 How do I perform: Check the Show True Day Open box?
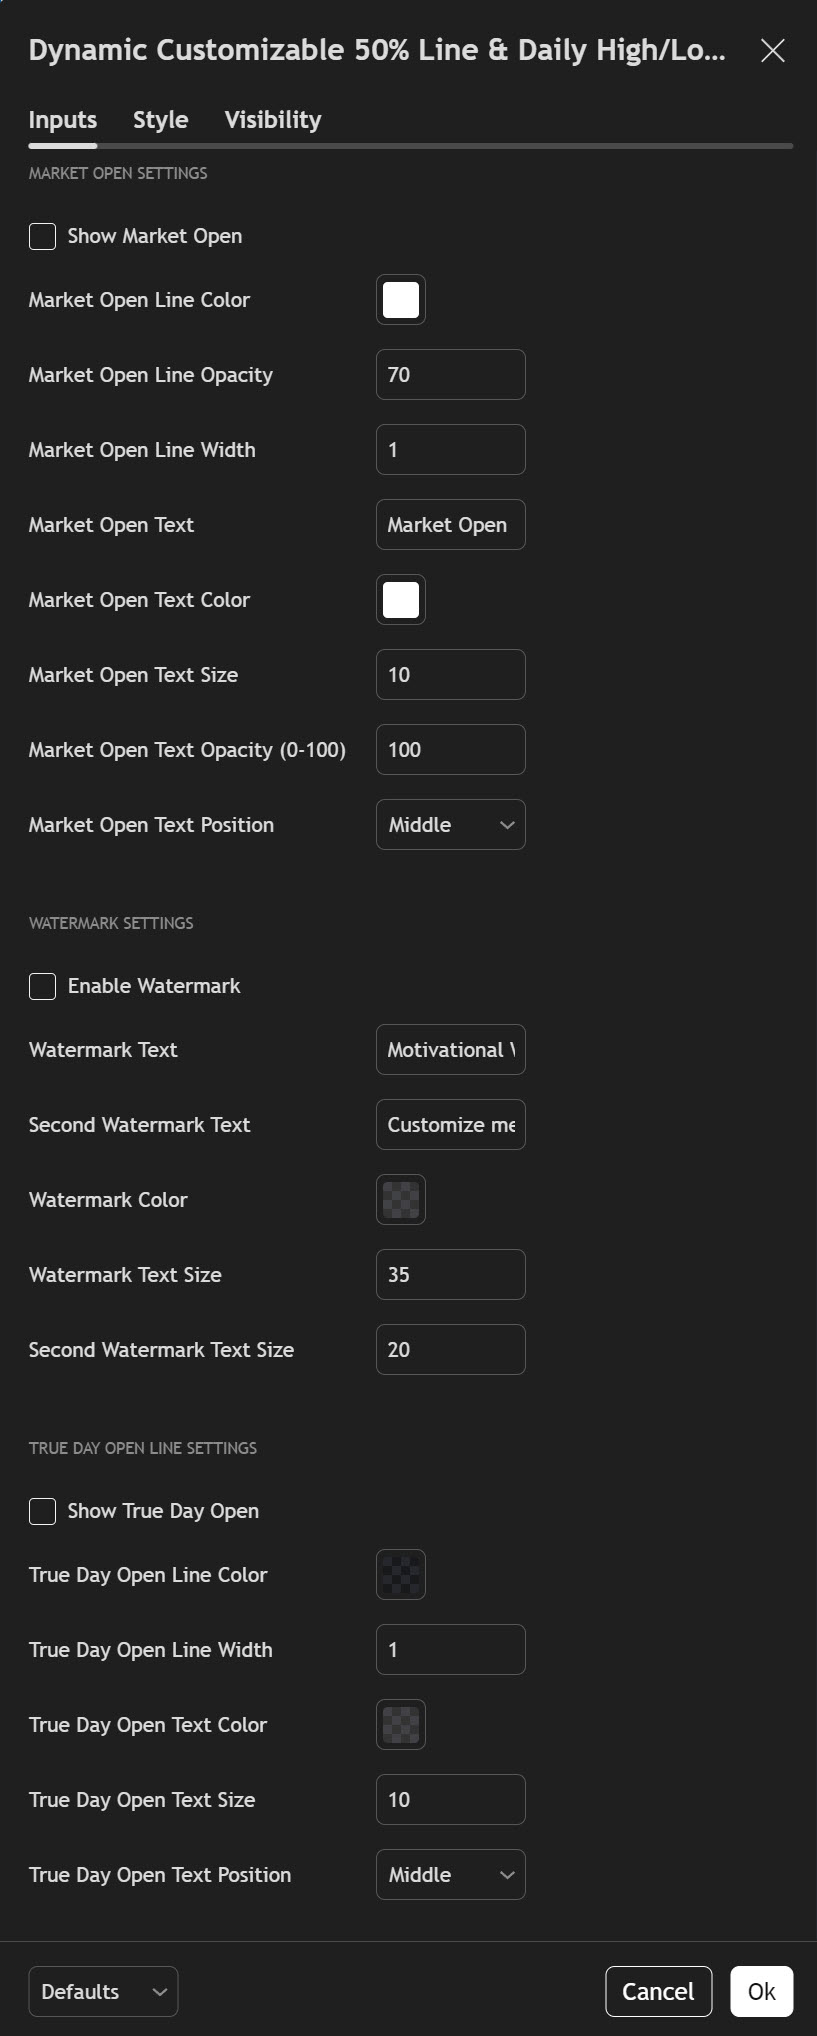(x=42, y=1512)
